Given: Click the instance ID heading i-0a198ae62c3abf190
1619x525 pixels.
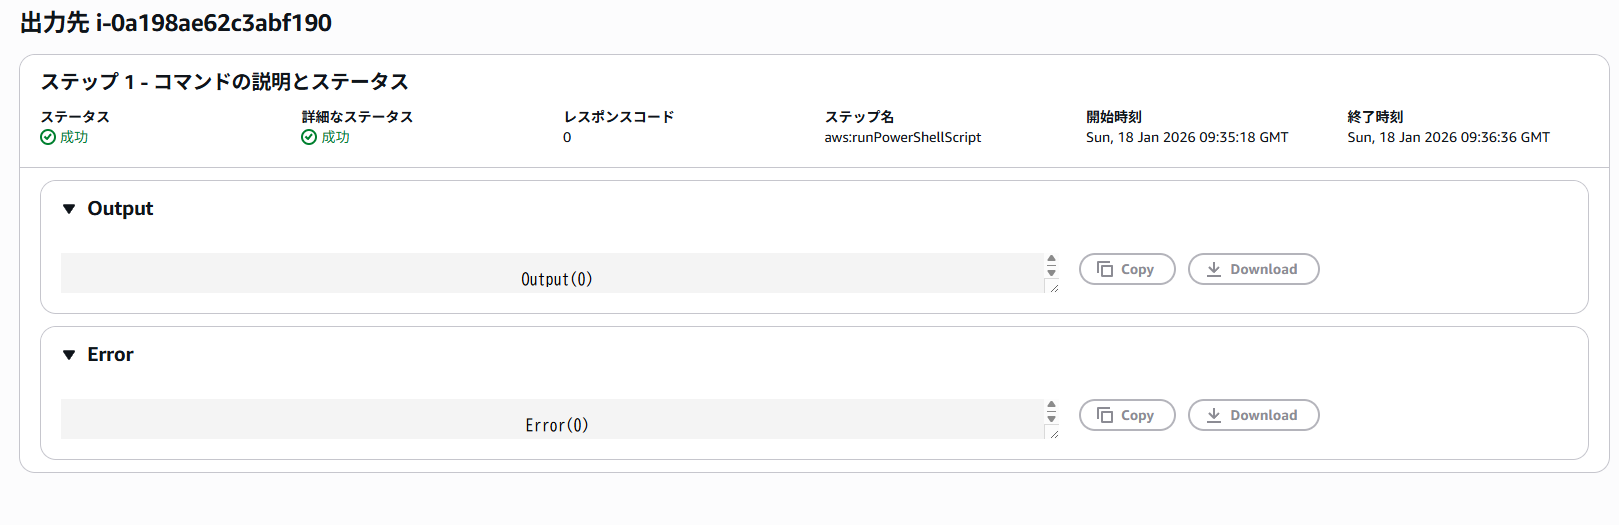Looking at the screenshot, I should tap(214, 23).
